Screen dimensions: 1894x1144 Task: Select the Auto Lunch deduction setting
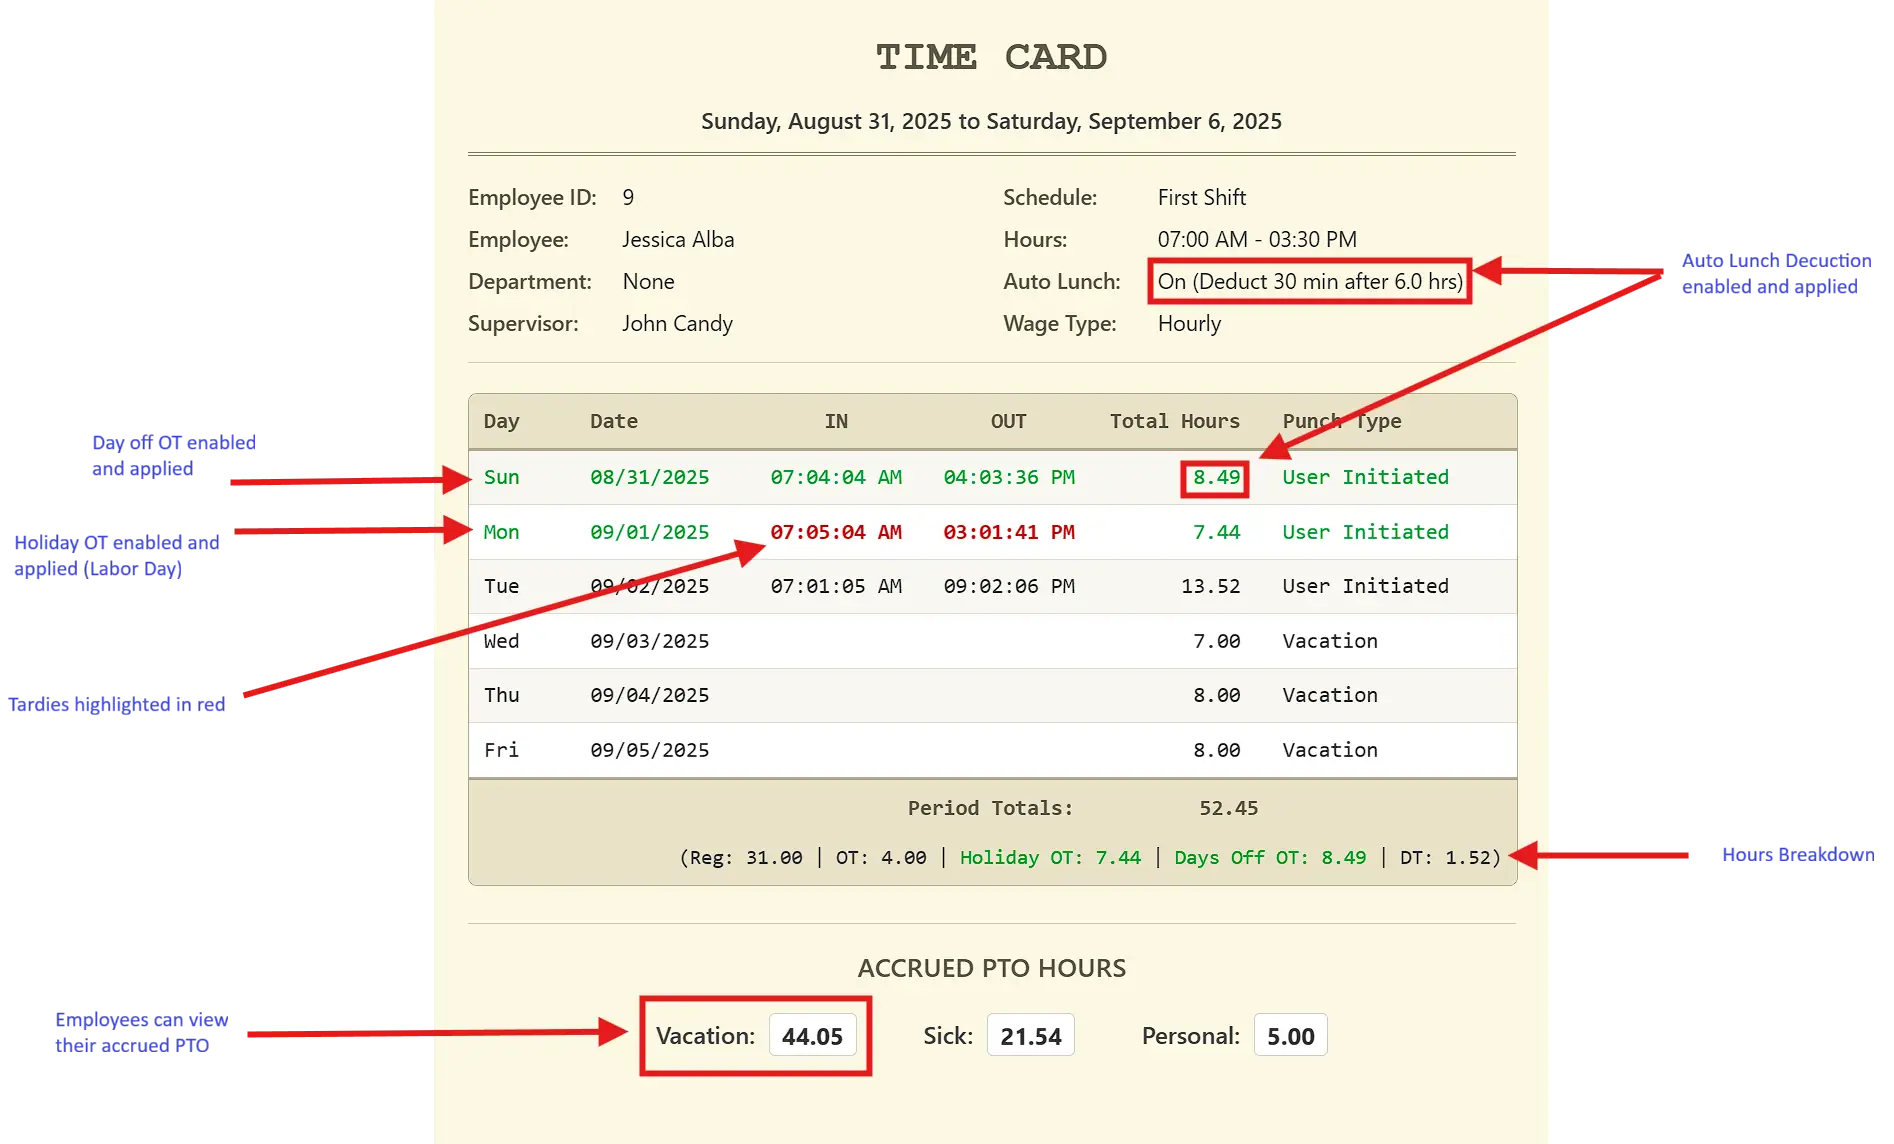click(1308, 281)
